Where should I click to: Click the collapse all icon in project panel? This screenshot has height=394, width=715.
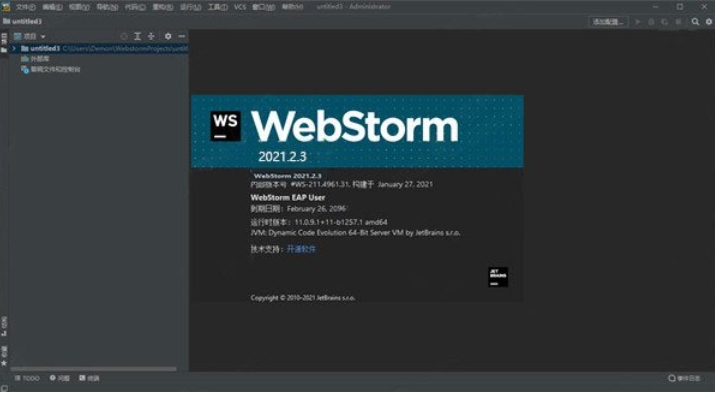[x=151, y=36]
